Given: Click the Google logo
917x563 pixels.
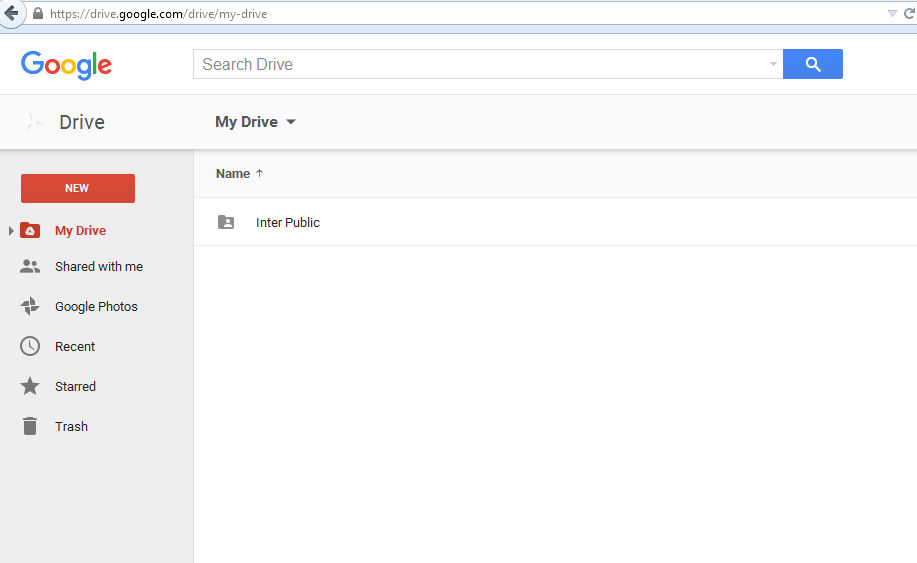Looking at the screenshot, I should click(x=66, y=65).
